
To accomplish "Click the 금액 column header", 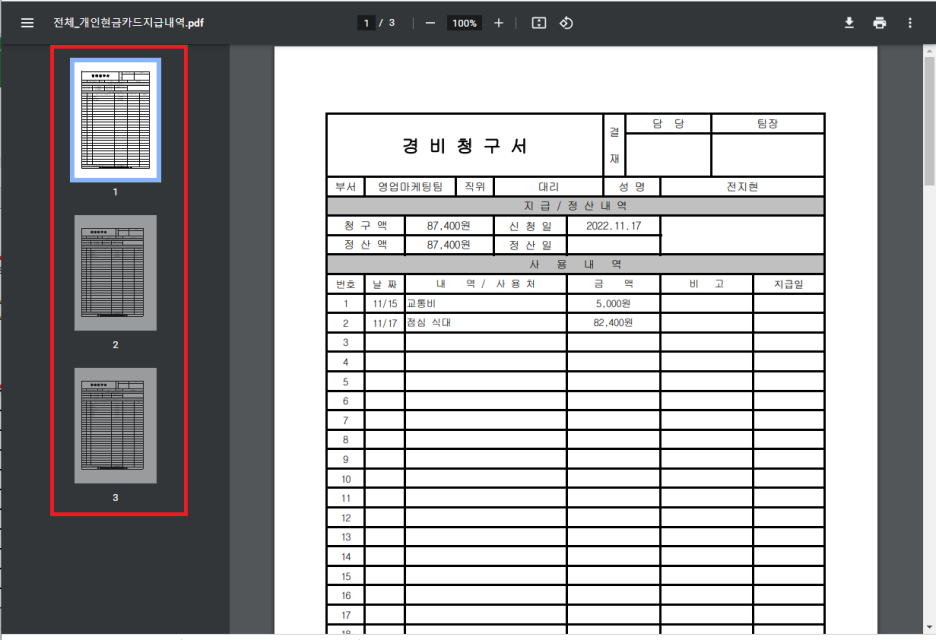I will coord(613,284).
